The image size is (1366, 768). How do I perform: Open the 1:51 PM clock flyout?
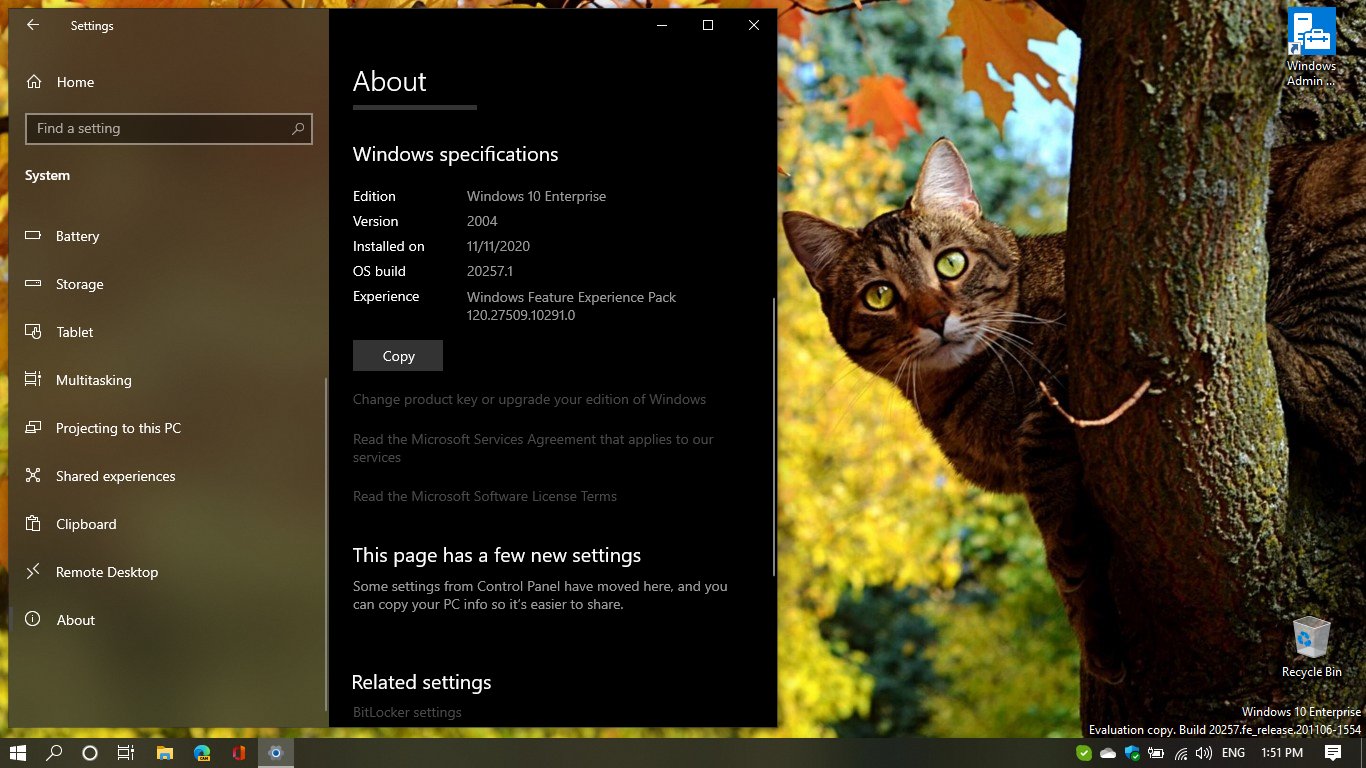point(1282,753)
